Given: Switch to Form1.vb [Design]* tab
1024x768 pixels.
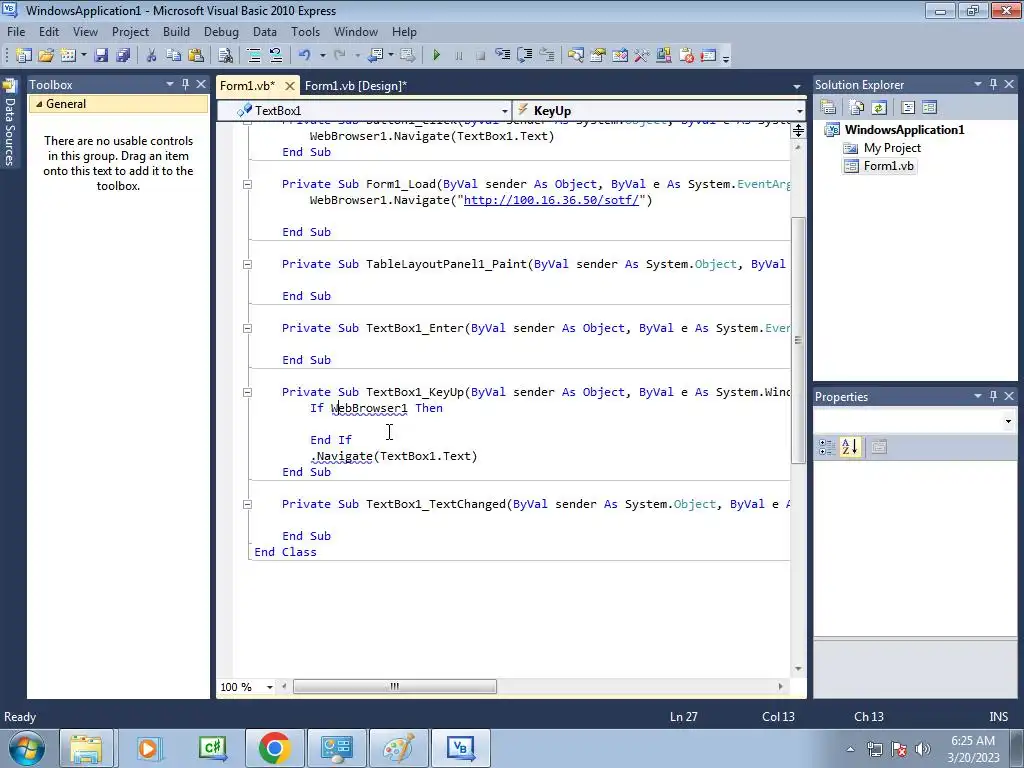Looking at the screenshot, I should point(356,86).
